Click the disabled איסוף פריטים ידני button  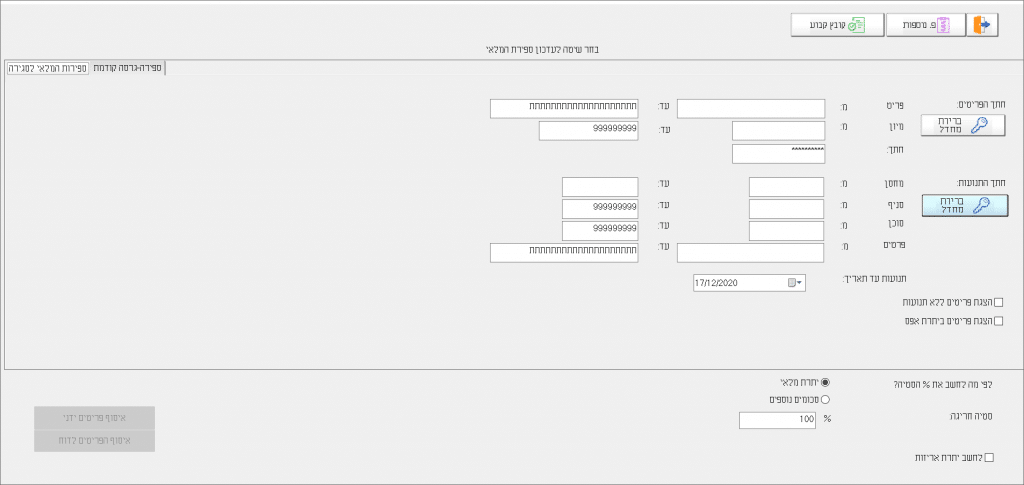94,417
